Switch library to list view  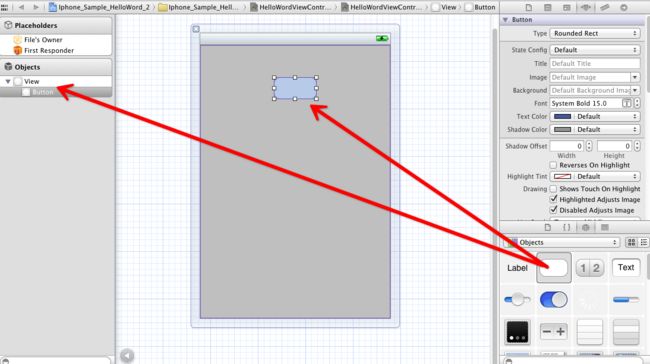click(x=644, y=243)
